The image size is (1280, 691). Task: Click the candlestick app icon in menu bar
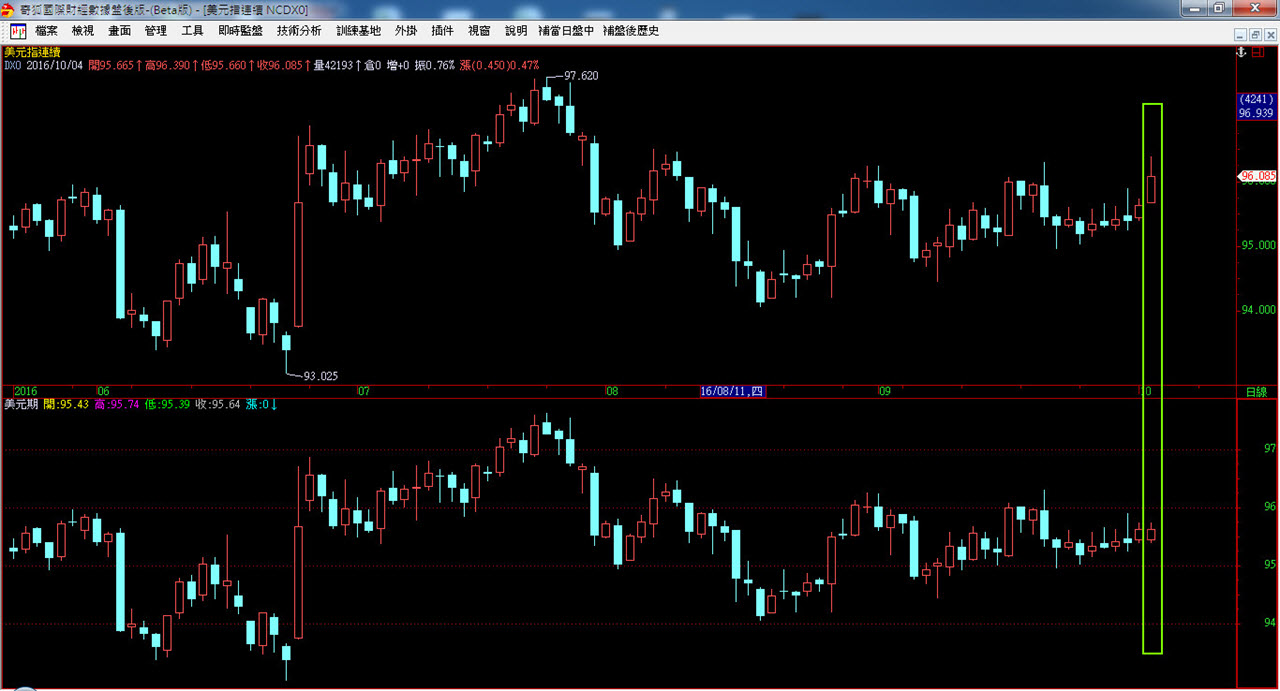coord(18,31)
